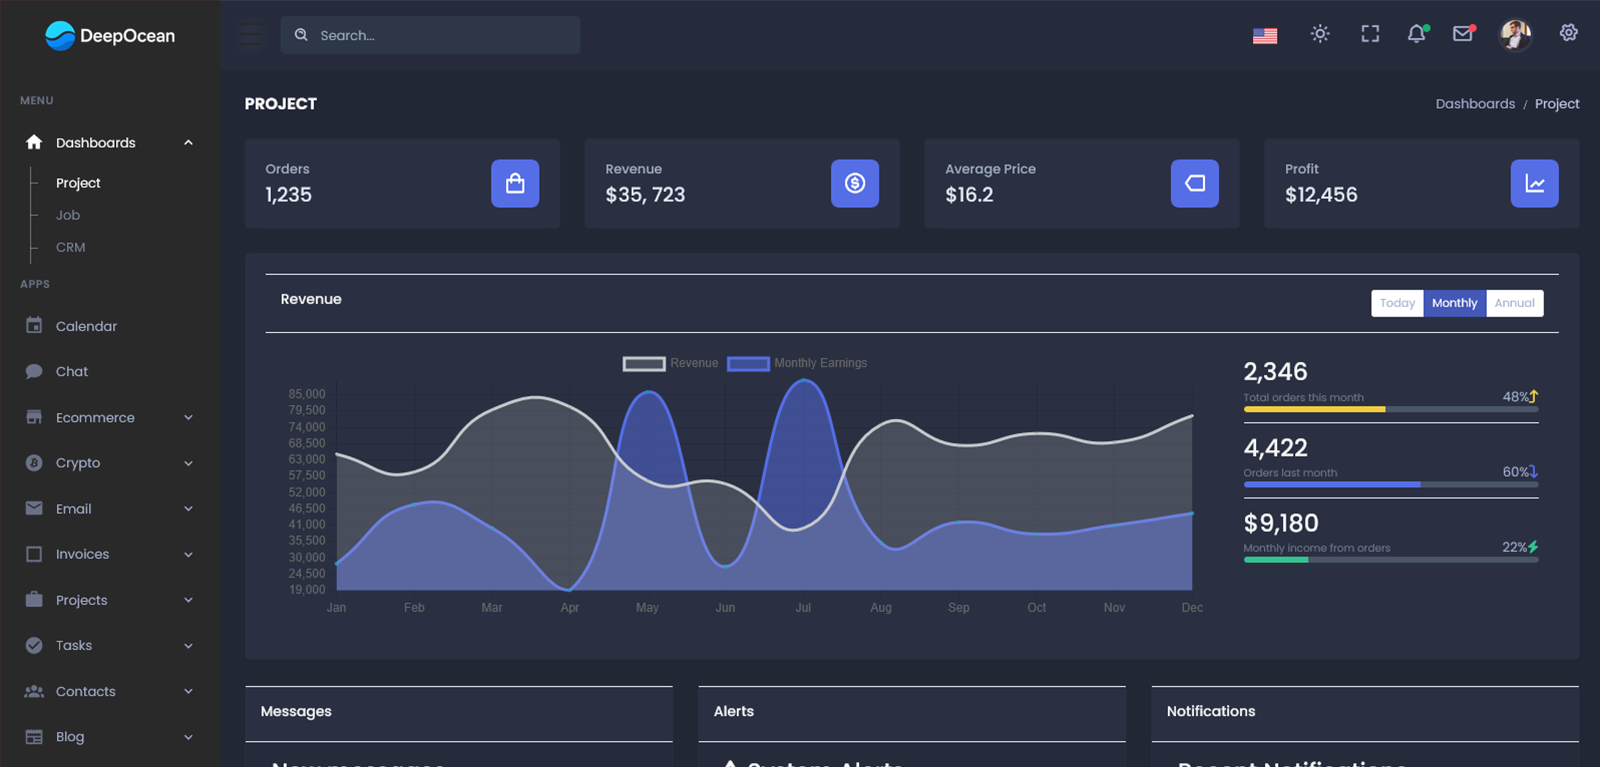Expand the Blog menu chevron
The height and width of the screenshot is (767, 1600).
pos(188,737)
